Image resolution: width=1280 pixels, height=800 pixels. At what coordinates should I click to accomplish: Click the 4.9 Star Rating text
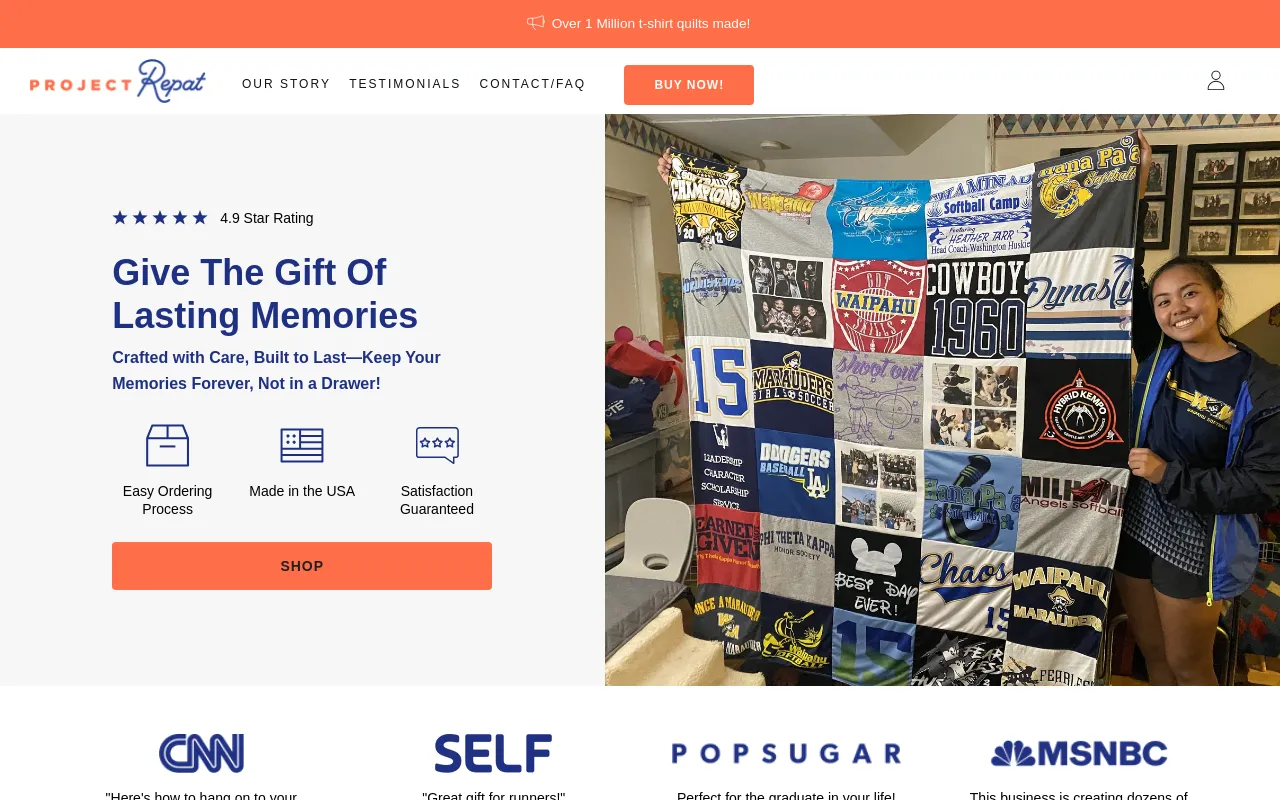(267, 218)
